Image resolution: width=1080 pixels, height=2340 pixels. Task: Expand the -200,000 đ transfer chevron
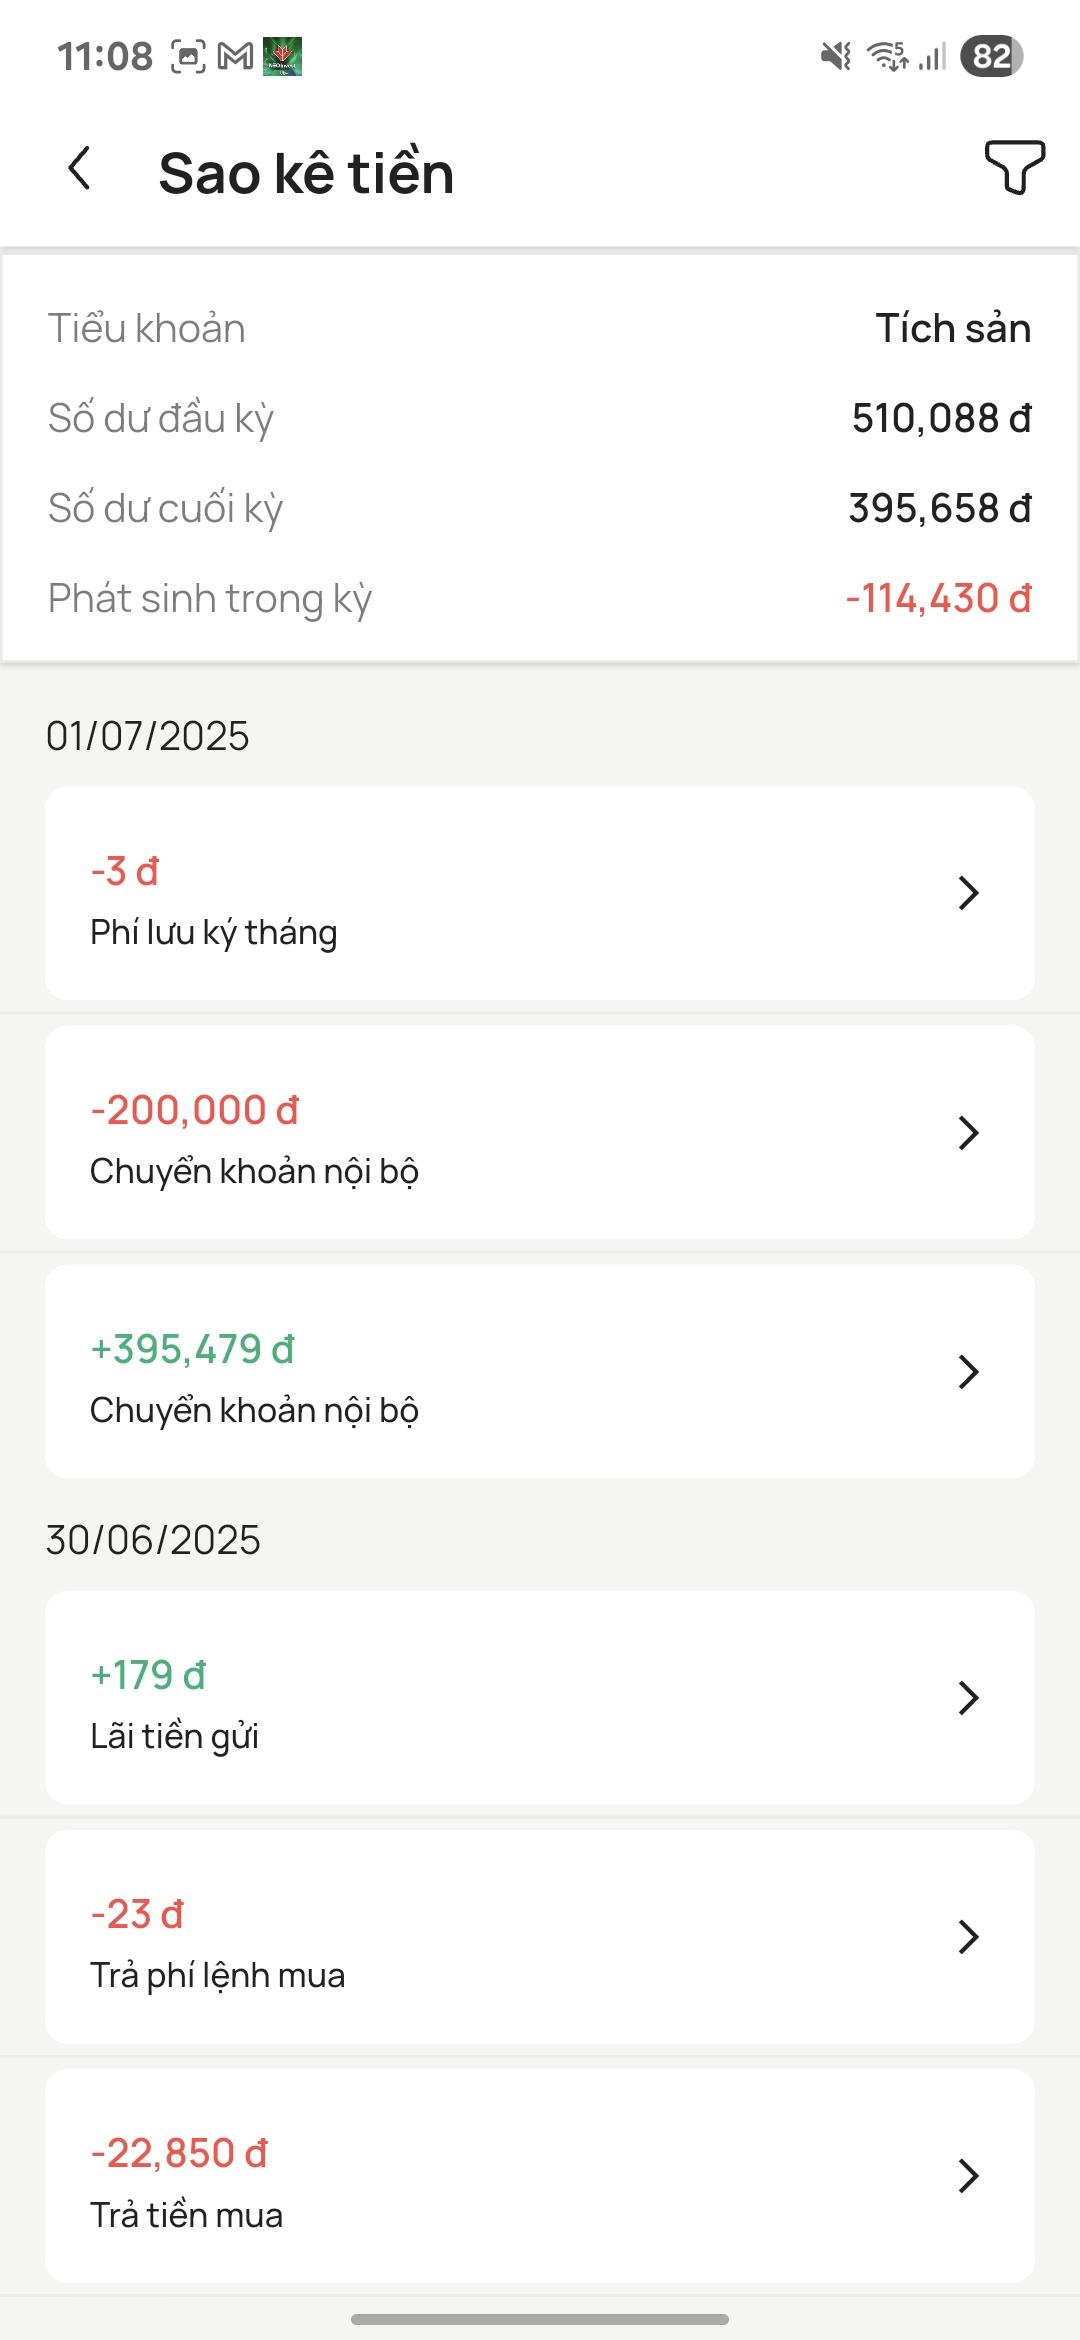tap(967, 1133)
